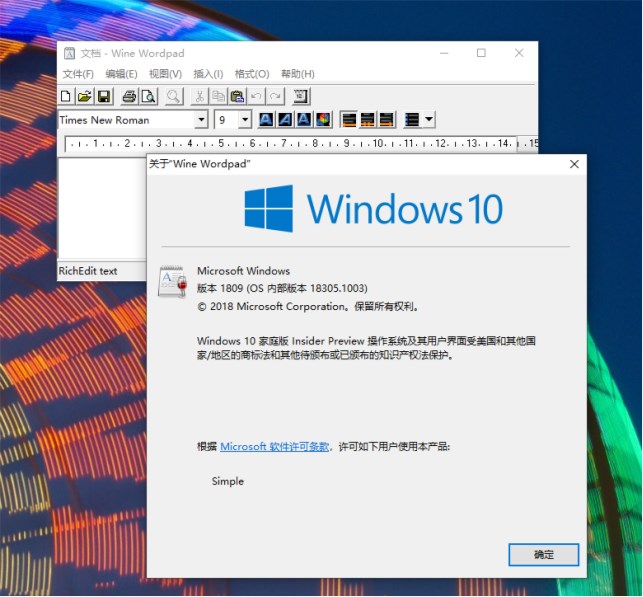Copy selection using the copy icon
The height and width of the screenshot is (597, 643).
tap(218, 96)
